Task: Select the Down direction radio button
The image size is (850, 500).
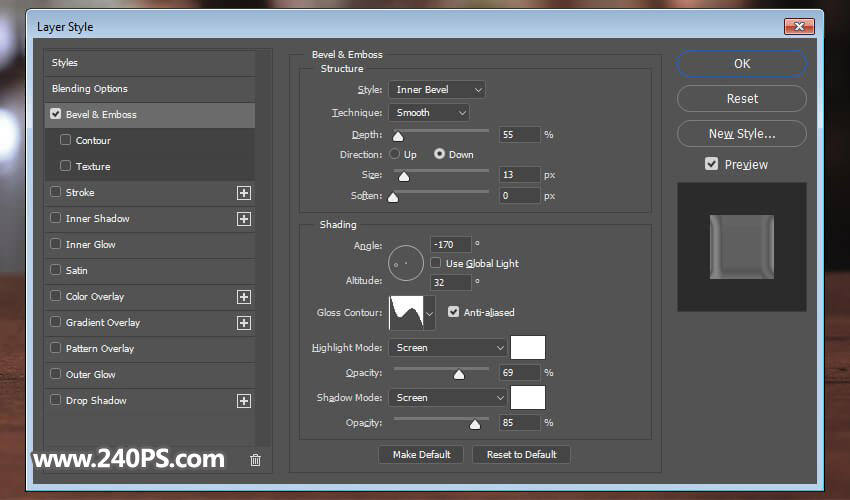Action: click(439, 155)
